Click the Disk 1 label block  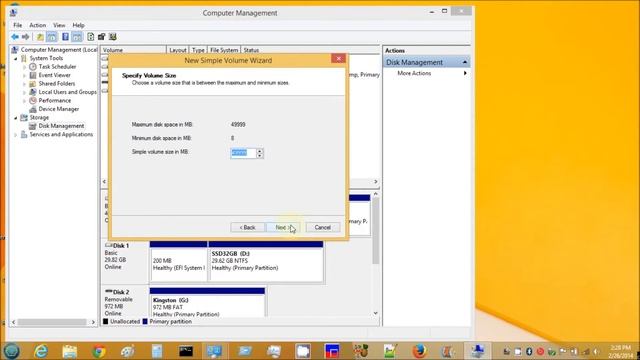[x=124, y=261]
